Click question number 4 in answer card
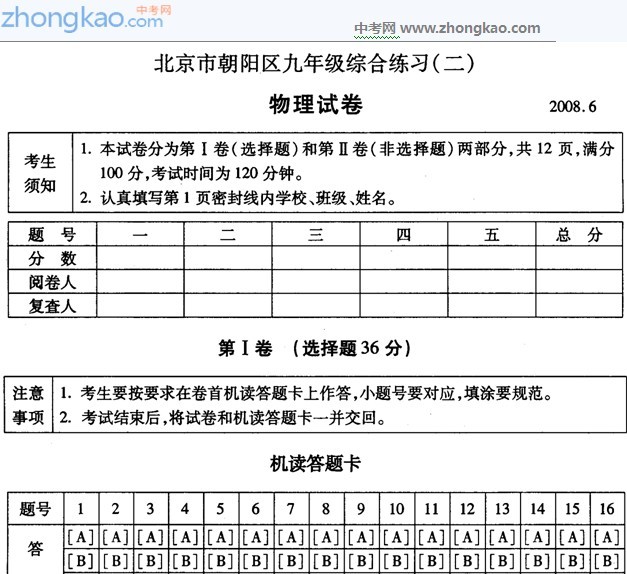This screenshot has height=574, width=627. [186, 509]
